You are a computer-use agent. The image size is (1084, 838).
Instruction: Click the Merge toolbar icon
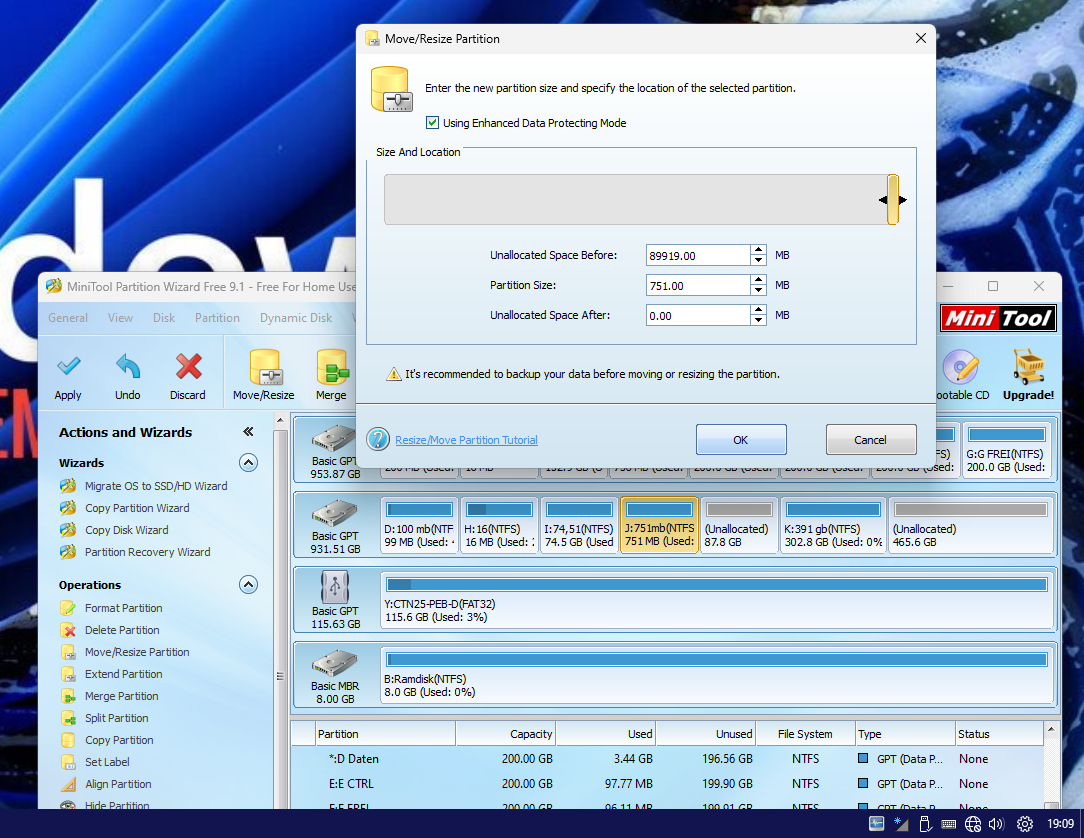pyautogui.click(x=332, y=367)
